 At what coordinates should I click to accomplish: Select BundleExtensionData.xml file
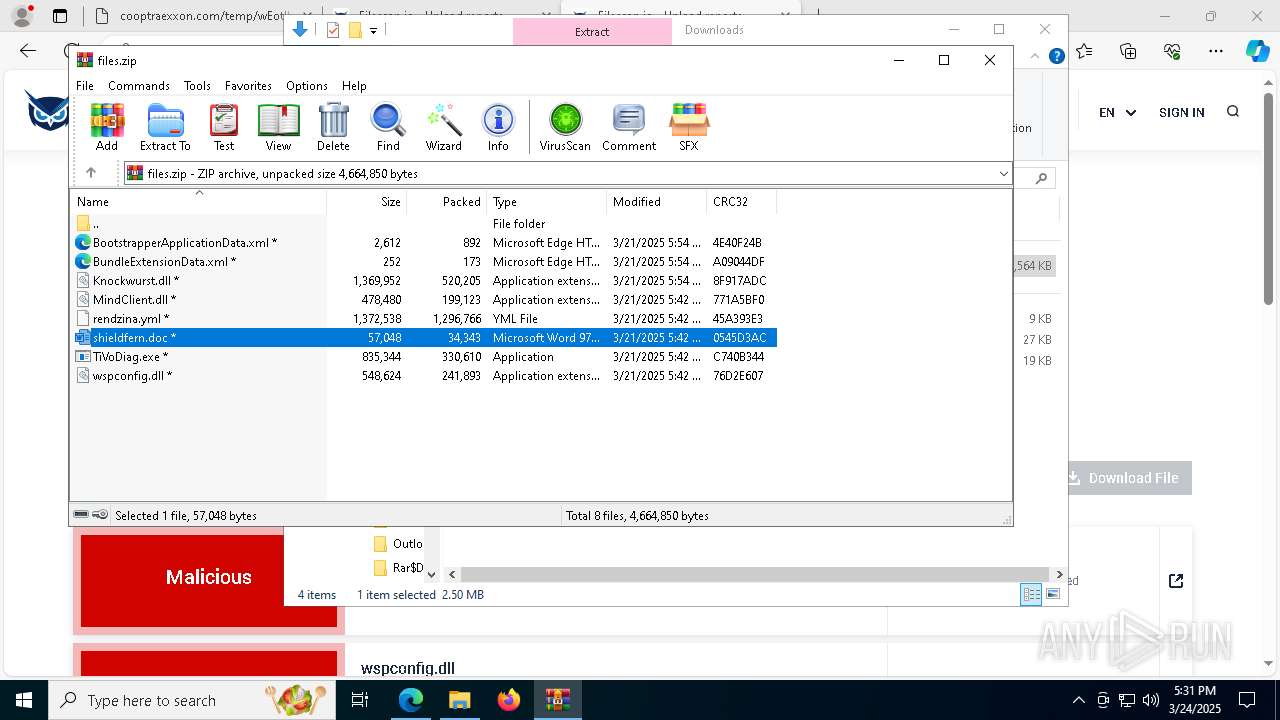pyautogui.click(x=424, y=262)
